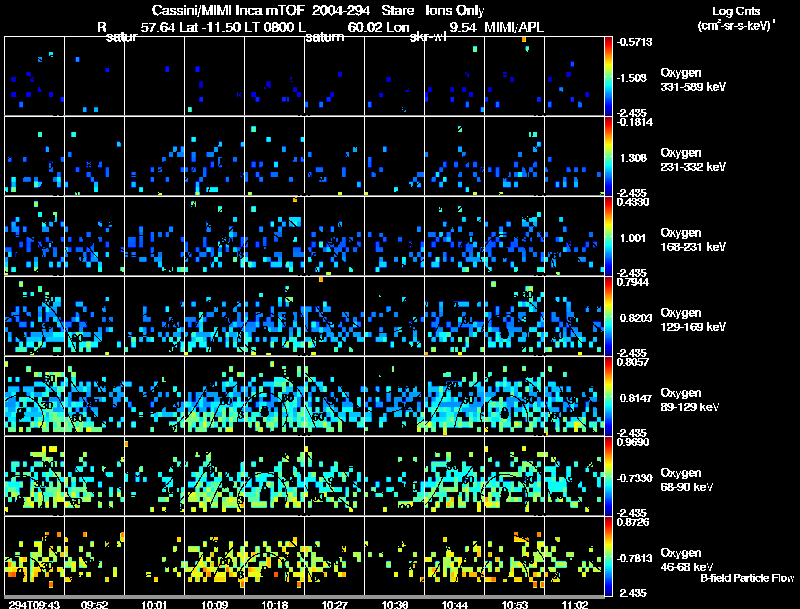Click the Oxygen 331-589 keV row label
The image size is (800, 609).
(x=693, y=80)
